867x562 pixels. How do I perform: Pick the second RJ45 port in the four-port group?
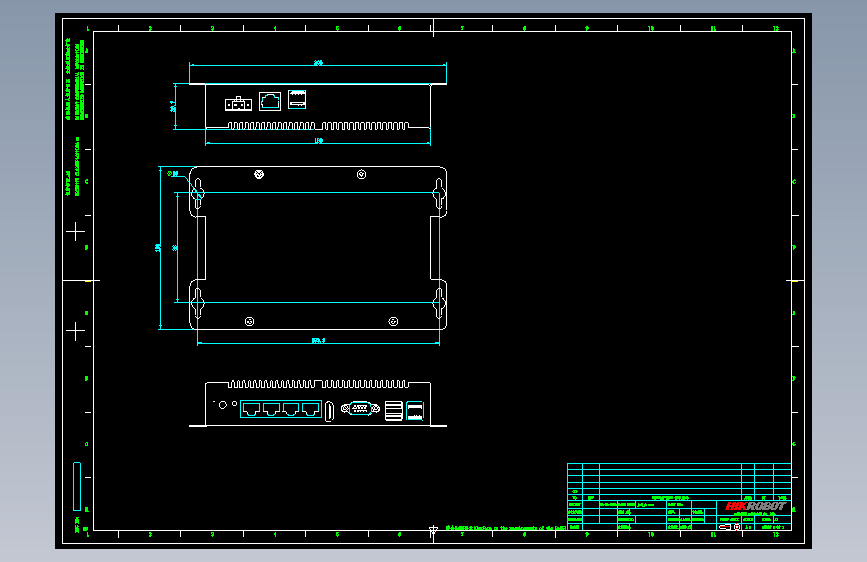271,409
